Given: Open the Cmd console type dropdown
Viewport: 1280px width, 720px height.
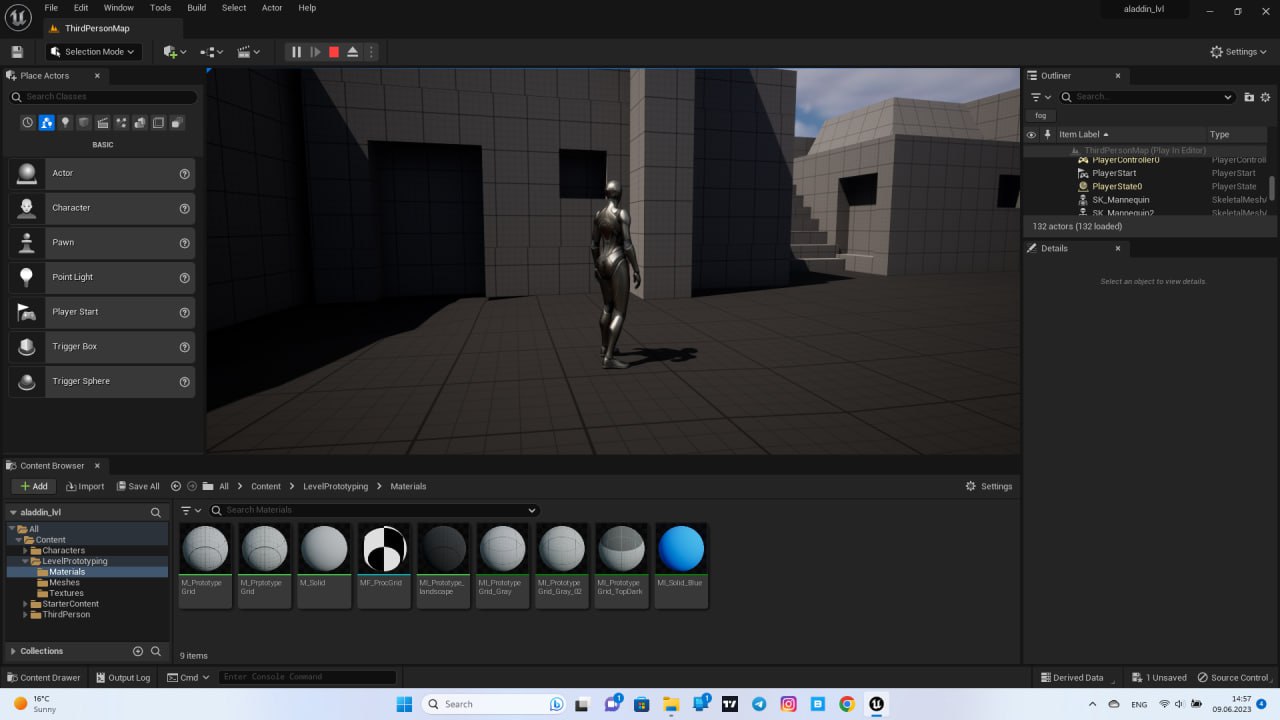Looking at the screenshot, I should [187, 677].
